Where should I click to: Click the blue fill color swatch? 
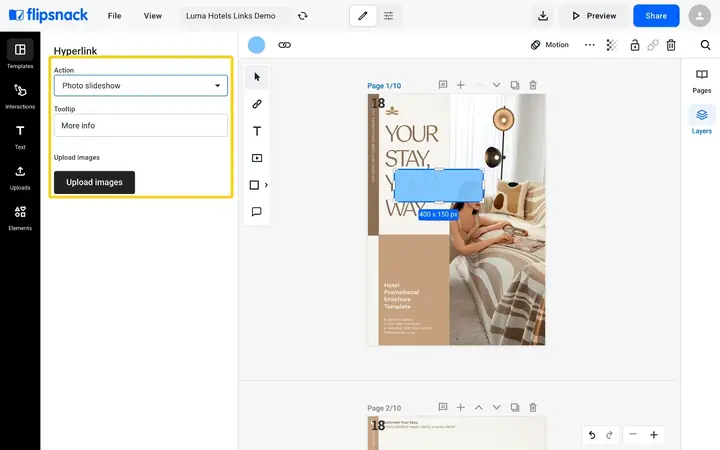click(256, 45)
